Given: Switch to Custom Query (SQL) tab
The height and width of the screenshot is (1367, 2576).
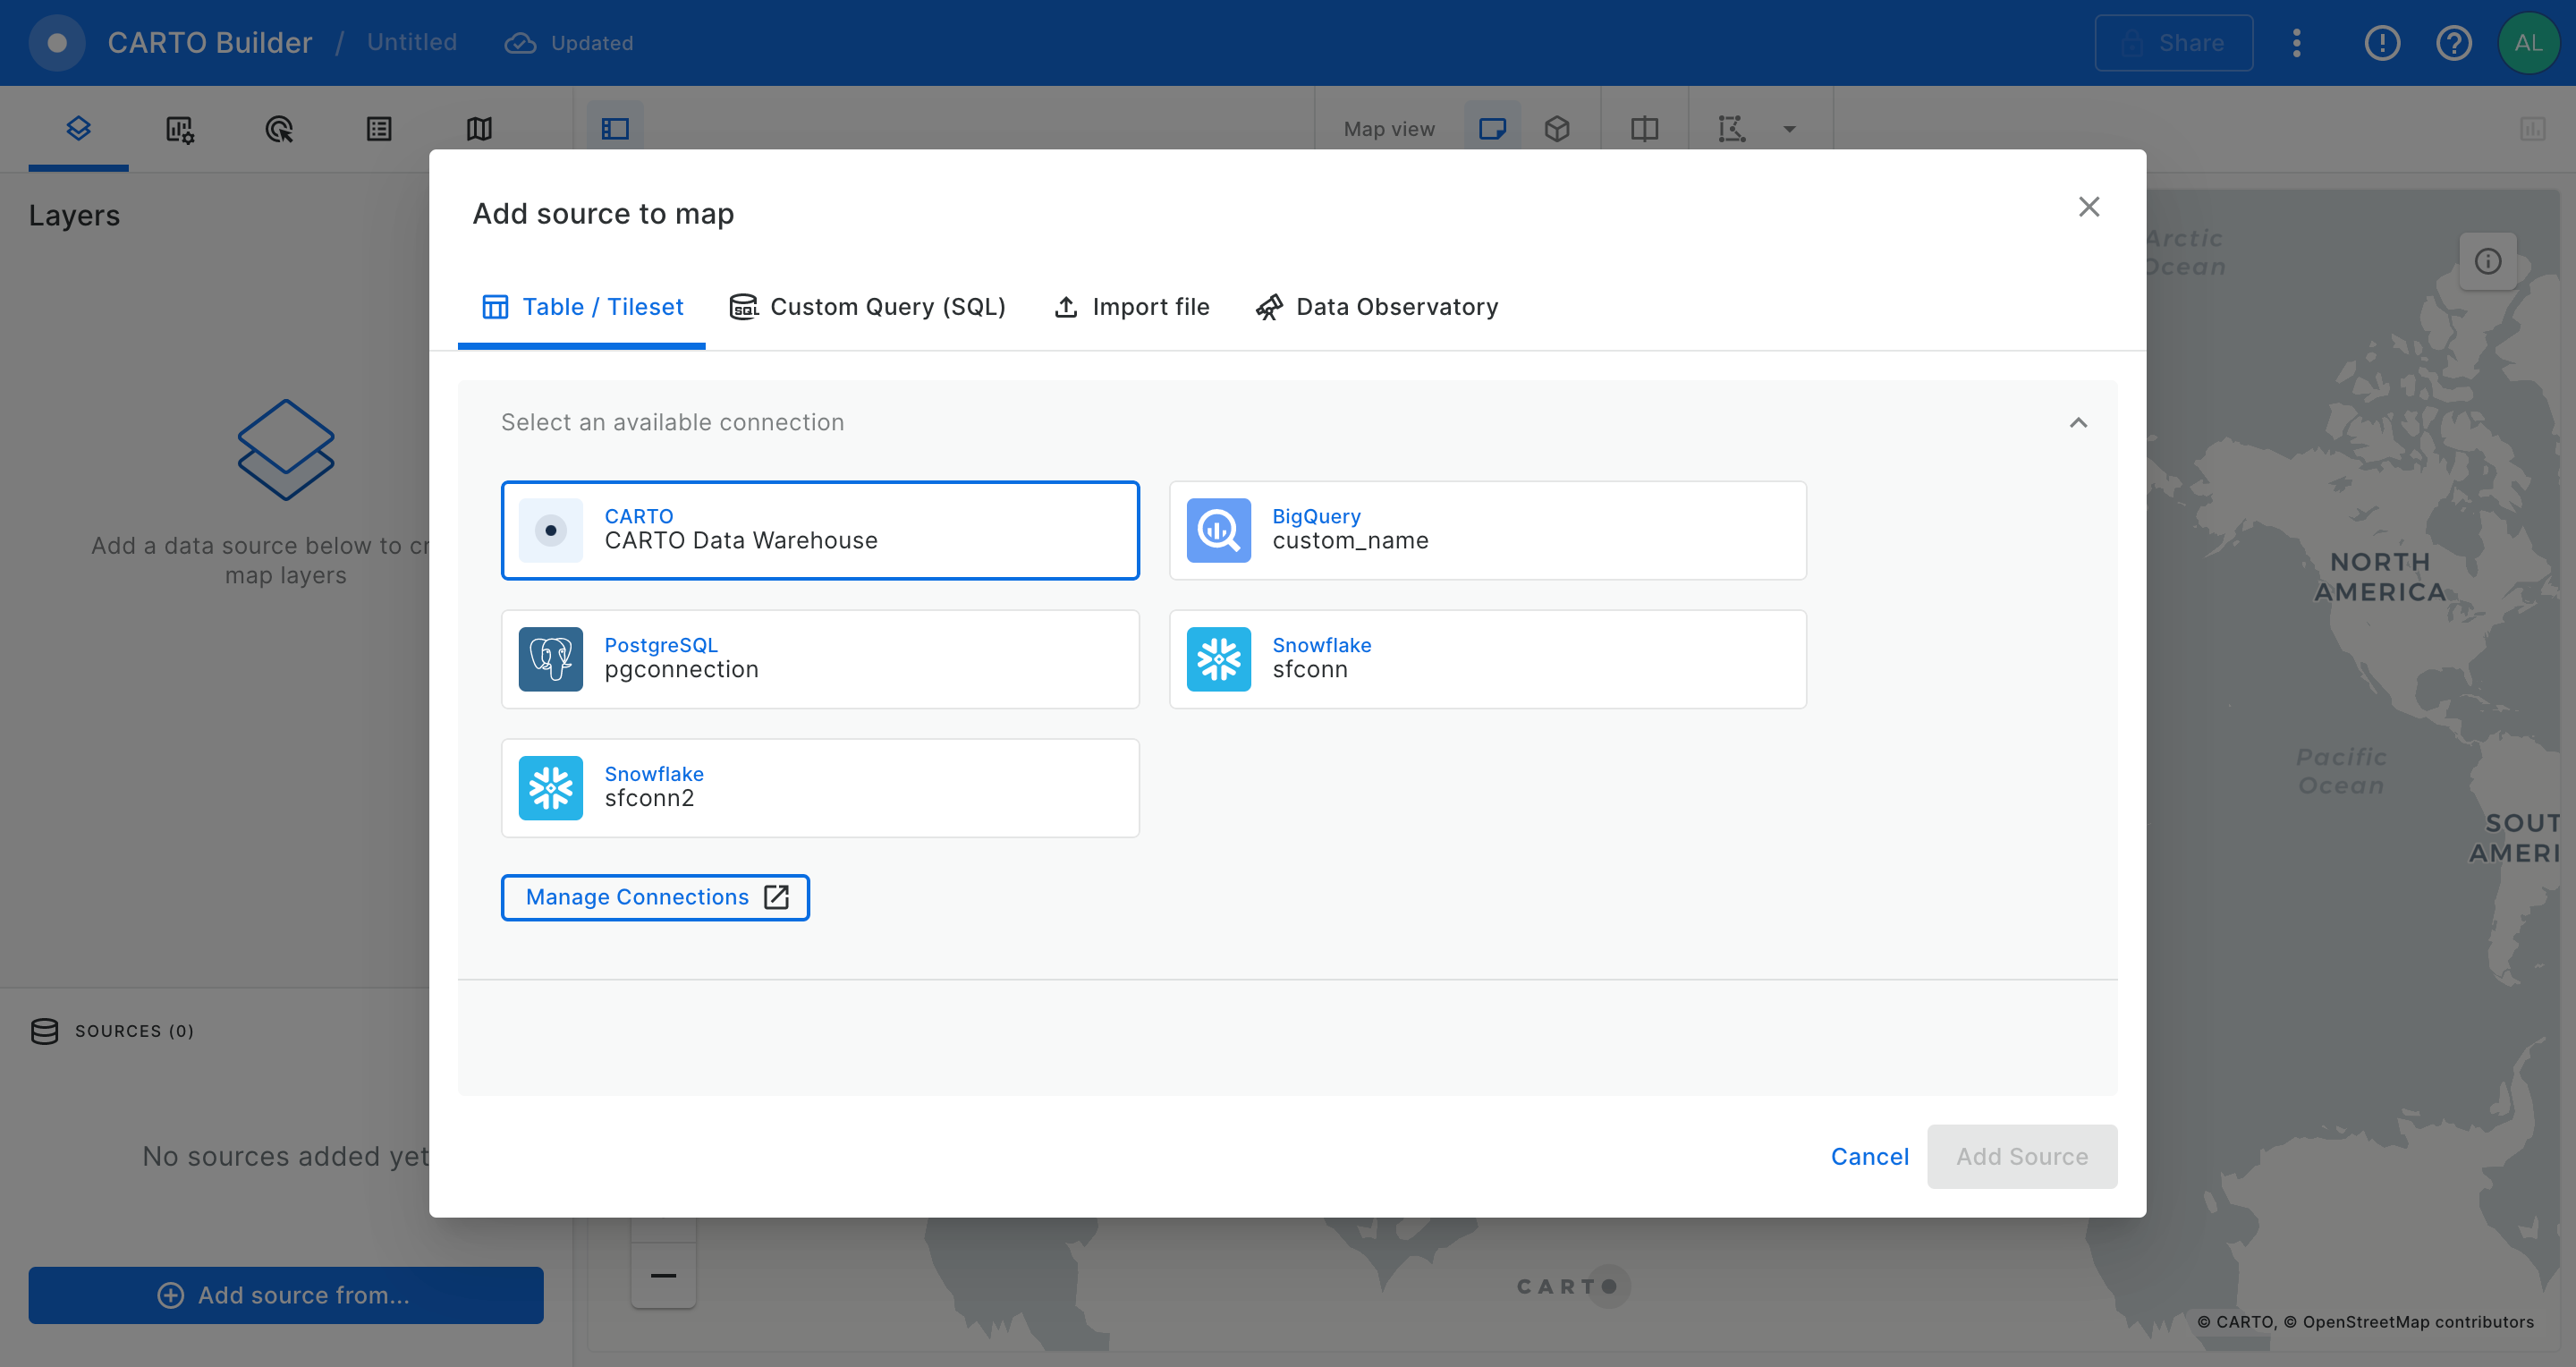Looking at the screenshot, I should [x=867, y=307].
